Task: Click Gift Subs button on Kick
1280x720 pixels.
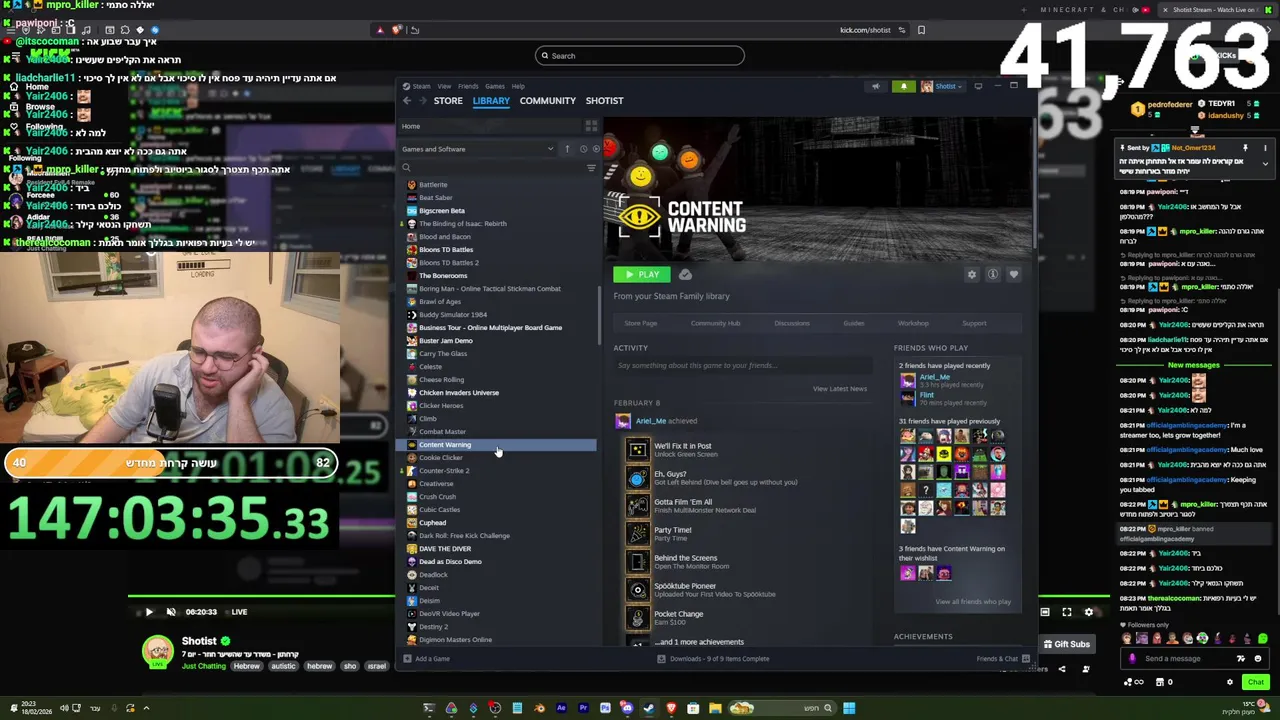Action: pos(1066,644)
